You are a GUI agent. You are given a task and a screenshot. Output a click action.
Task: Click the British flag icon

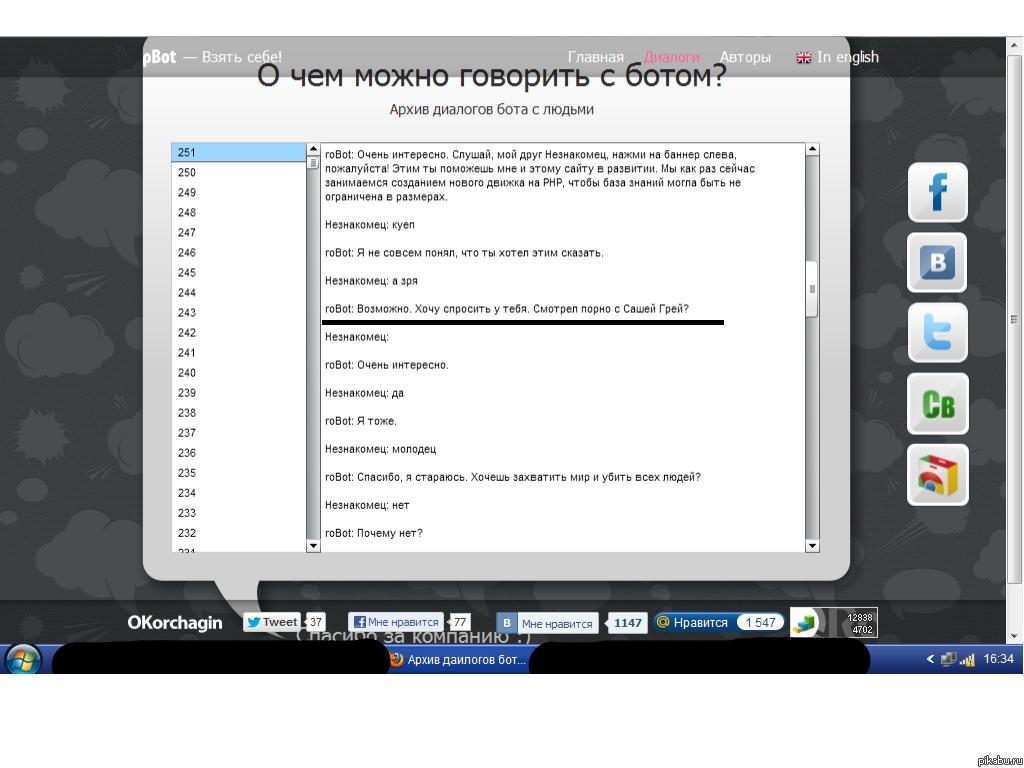[x=804, y=57]
